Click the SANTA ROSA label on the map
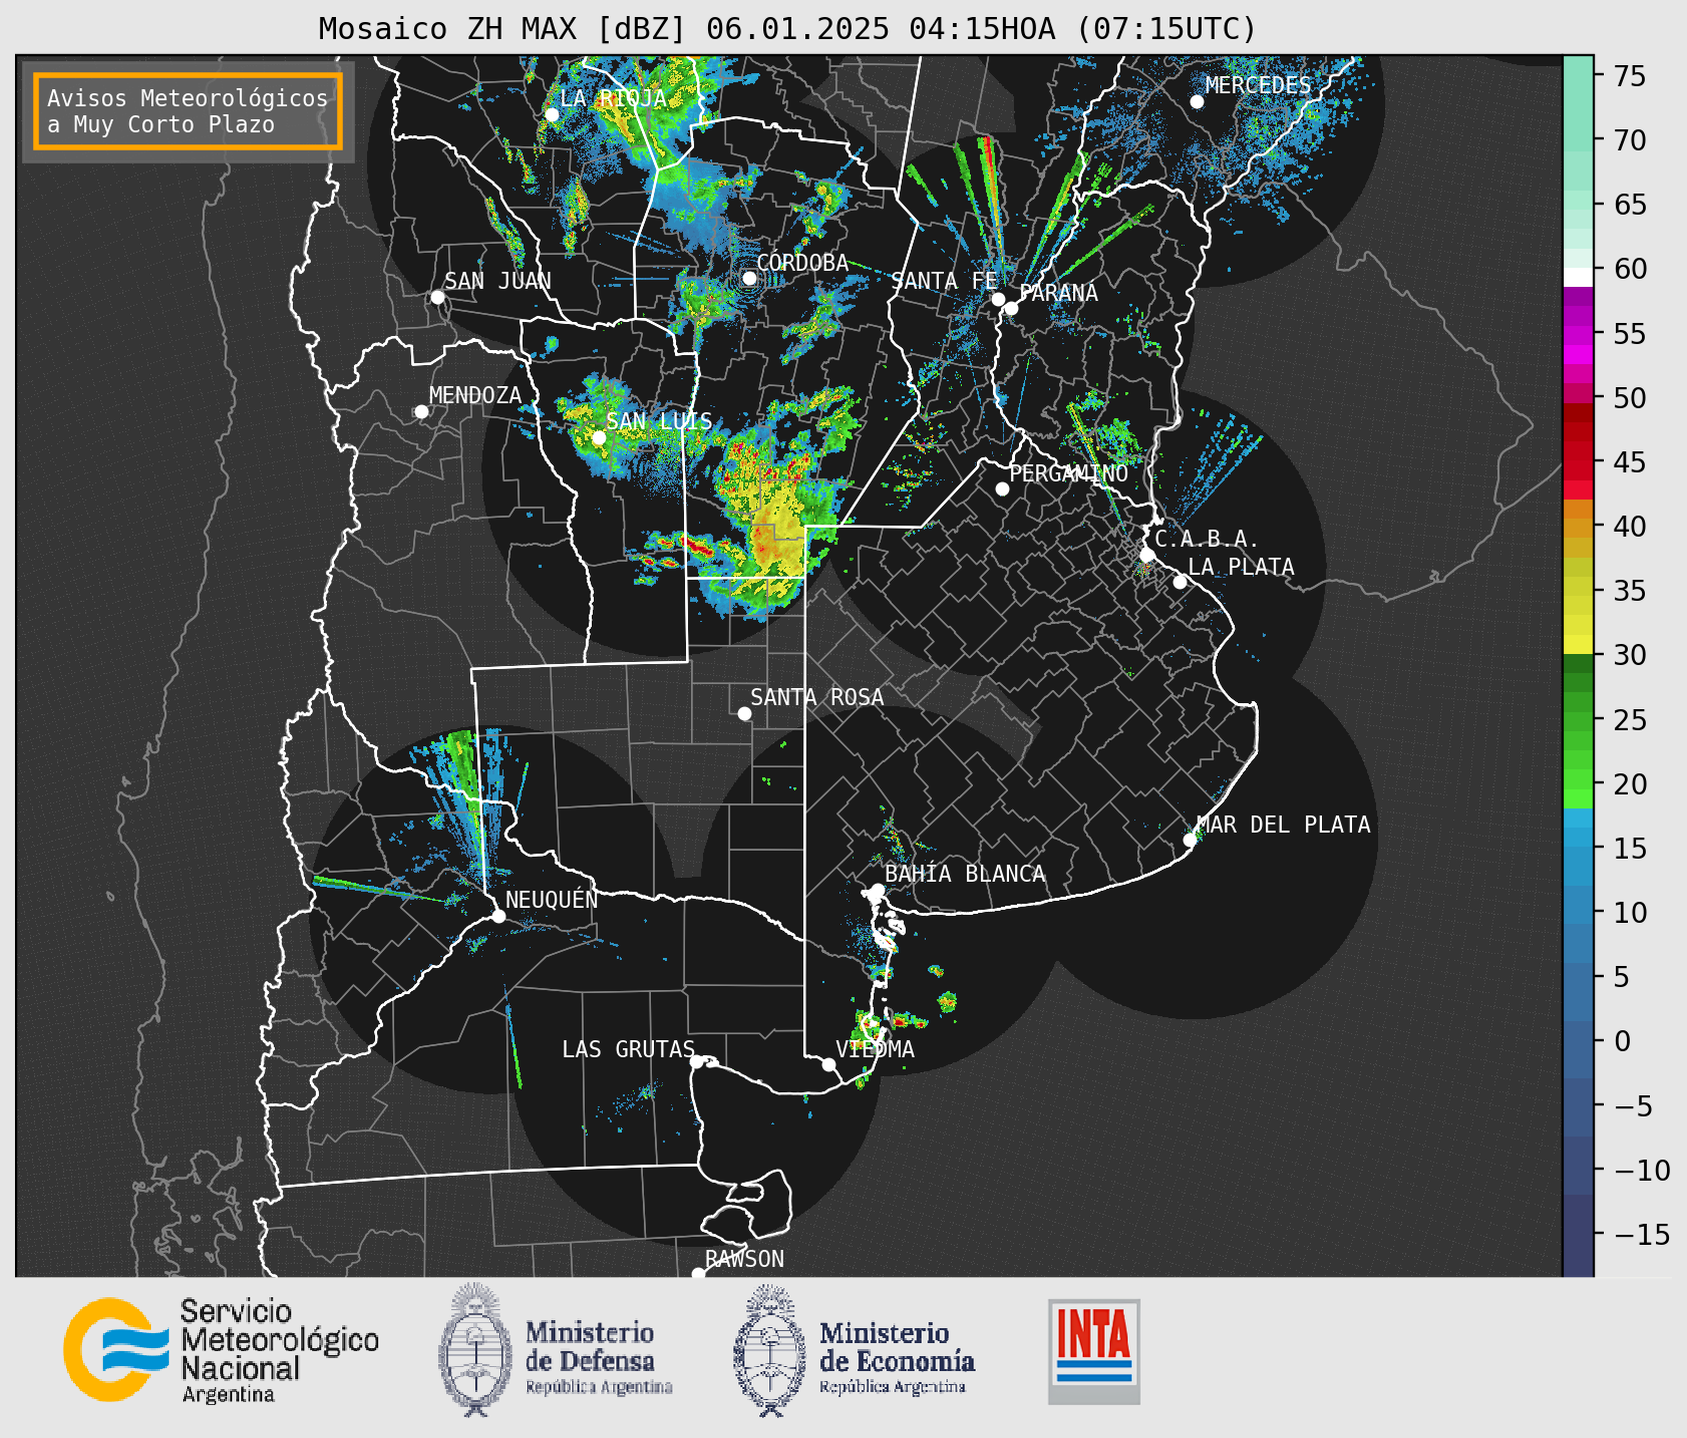This screenshot has width=1687, height=1438. [817, 697]
